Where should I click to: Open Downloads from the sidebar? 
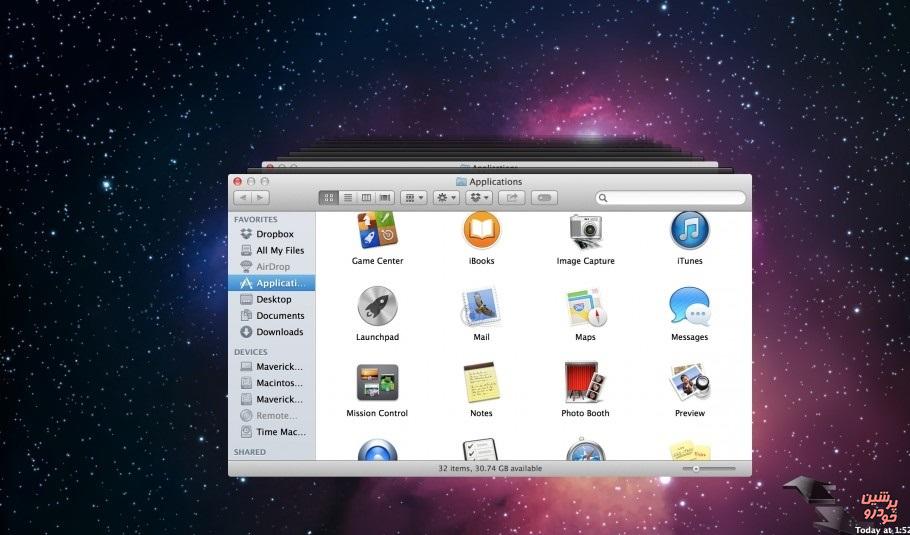[x=279, y=332]
